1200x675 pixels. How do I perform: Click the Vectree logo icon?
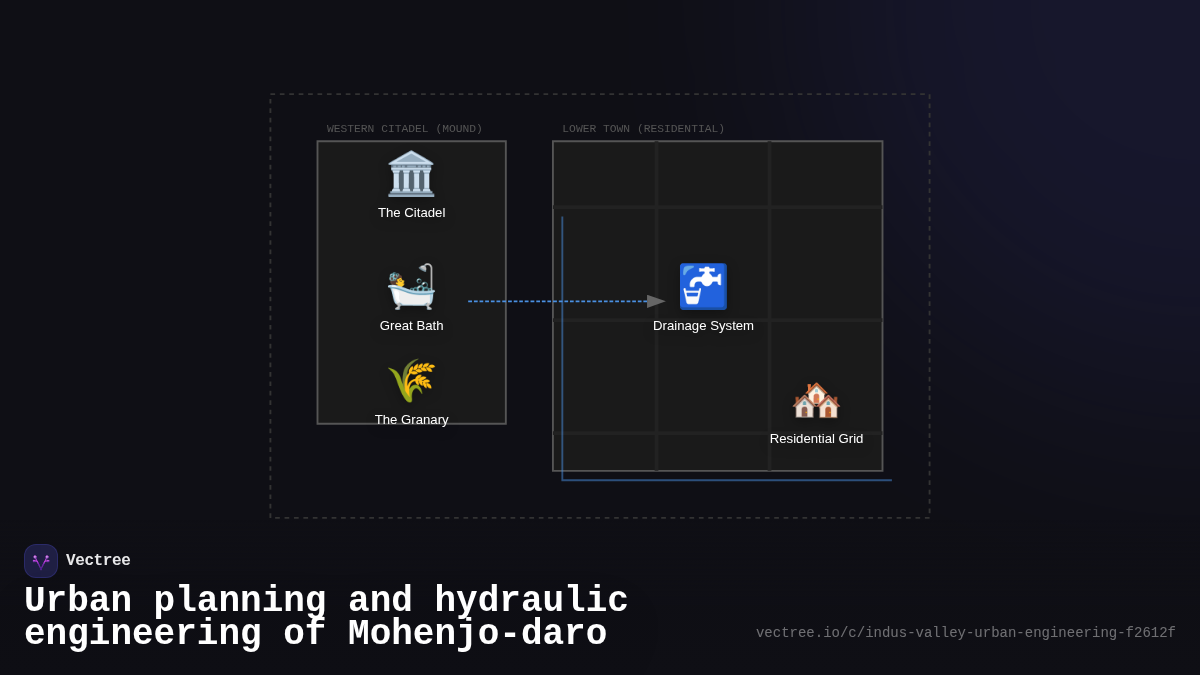(41, 561)
